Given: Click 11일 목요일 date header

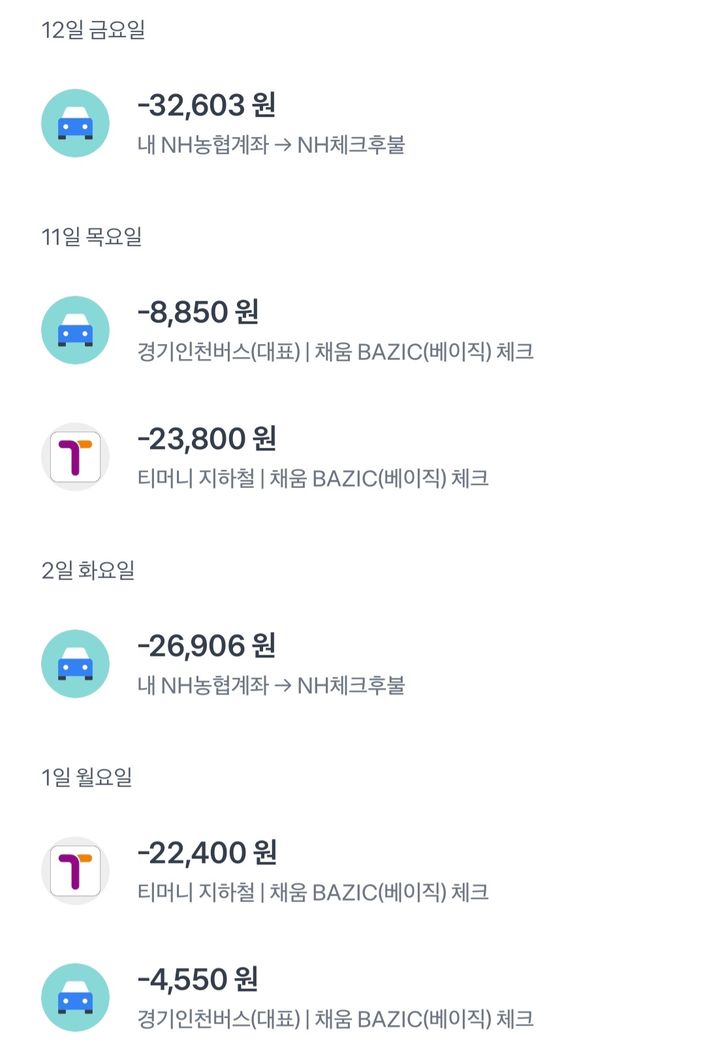Looking at the screenshot, I should tap(91, 237).
